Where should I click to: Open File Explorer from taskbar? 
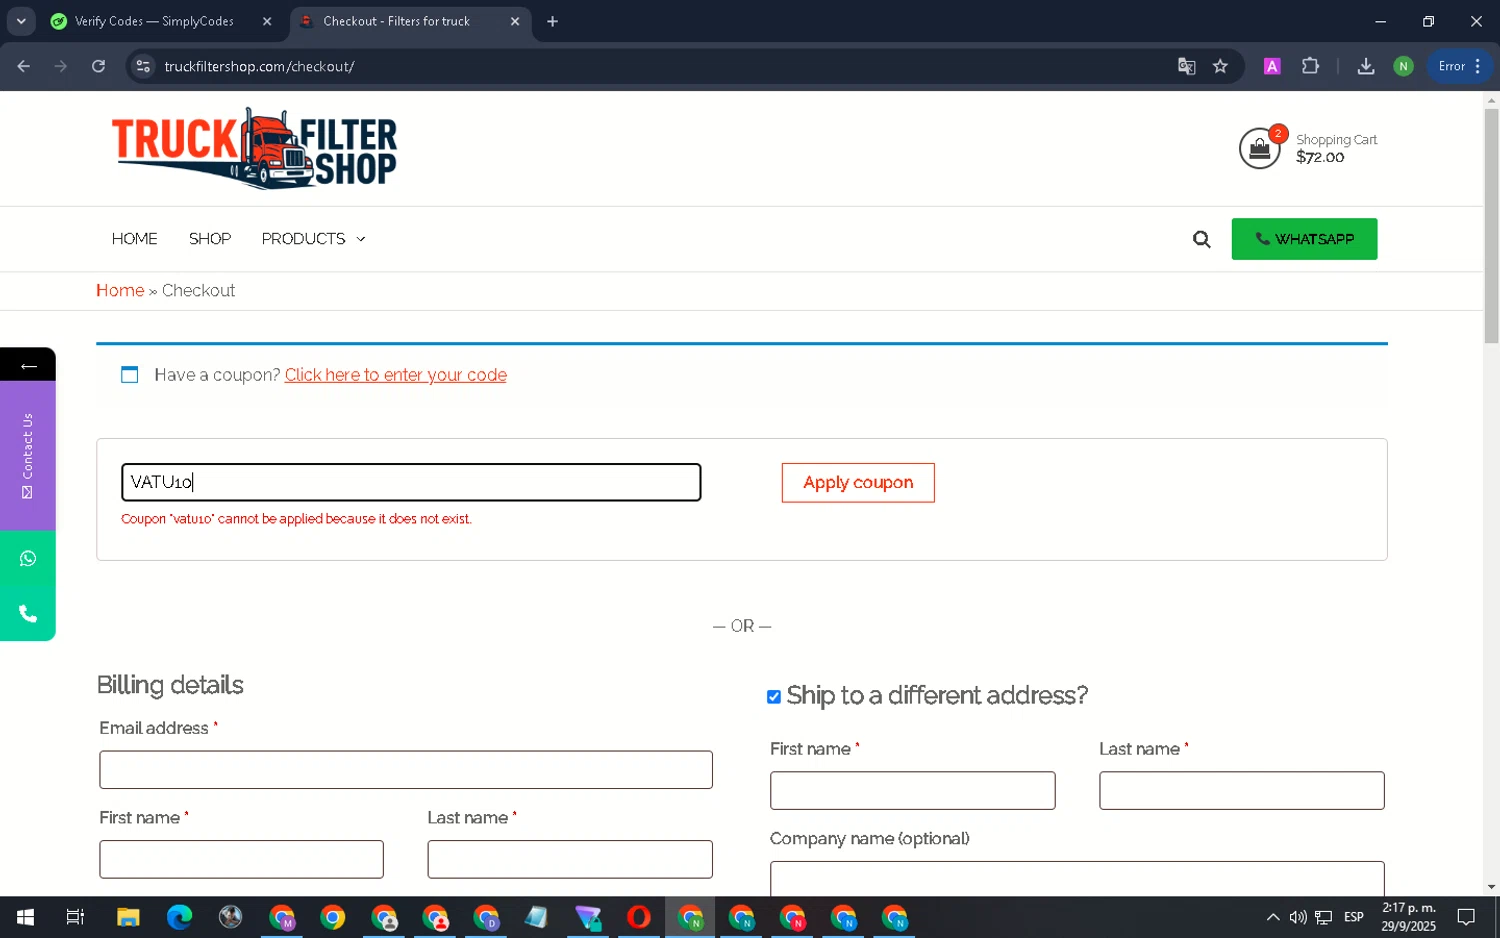click(128, 917)
